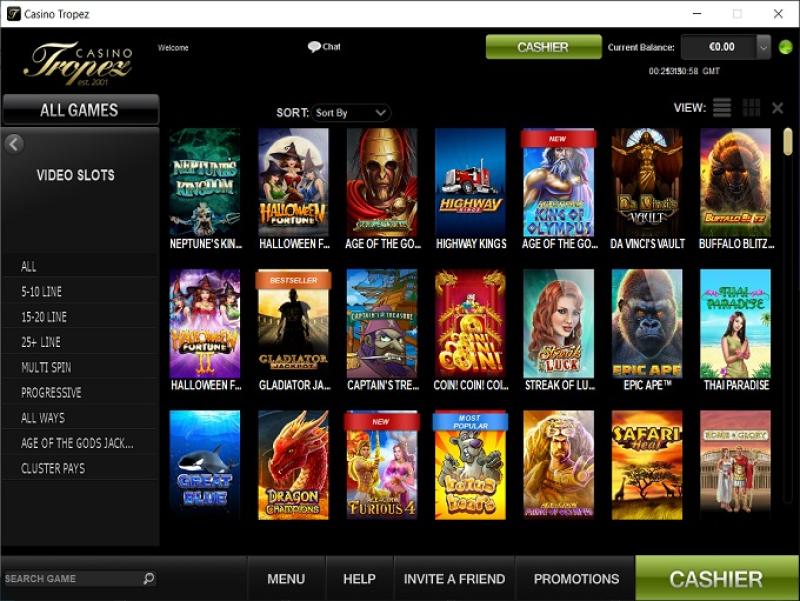Focus the Search Game input field
The width and height of the screenshot is (800, 601).
pos(72,579)
